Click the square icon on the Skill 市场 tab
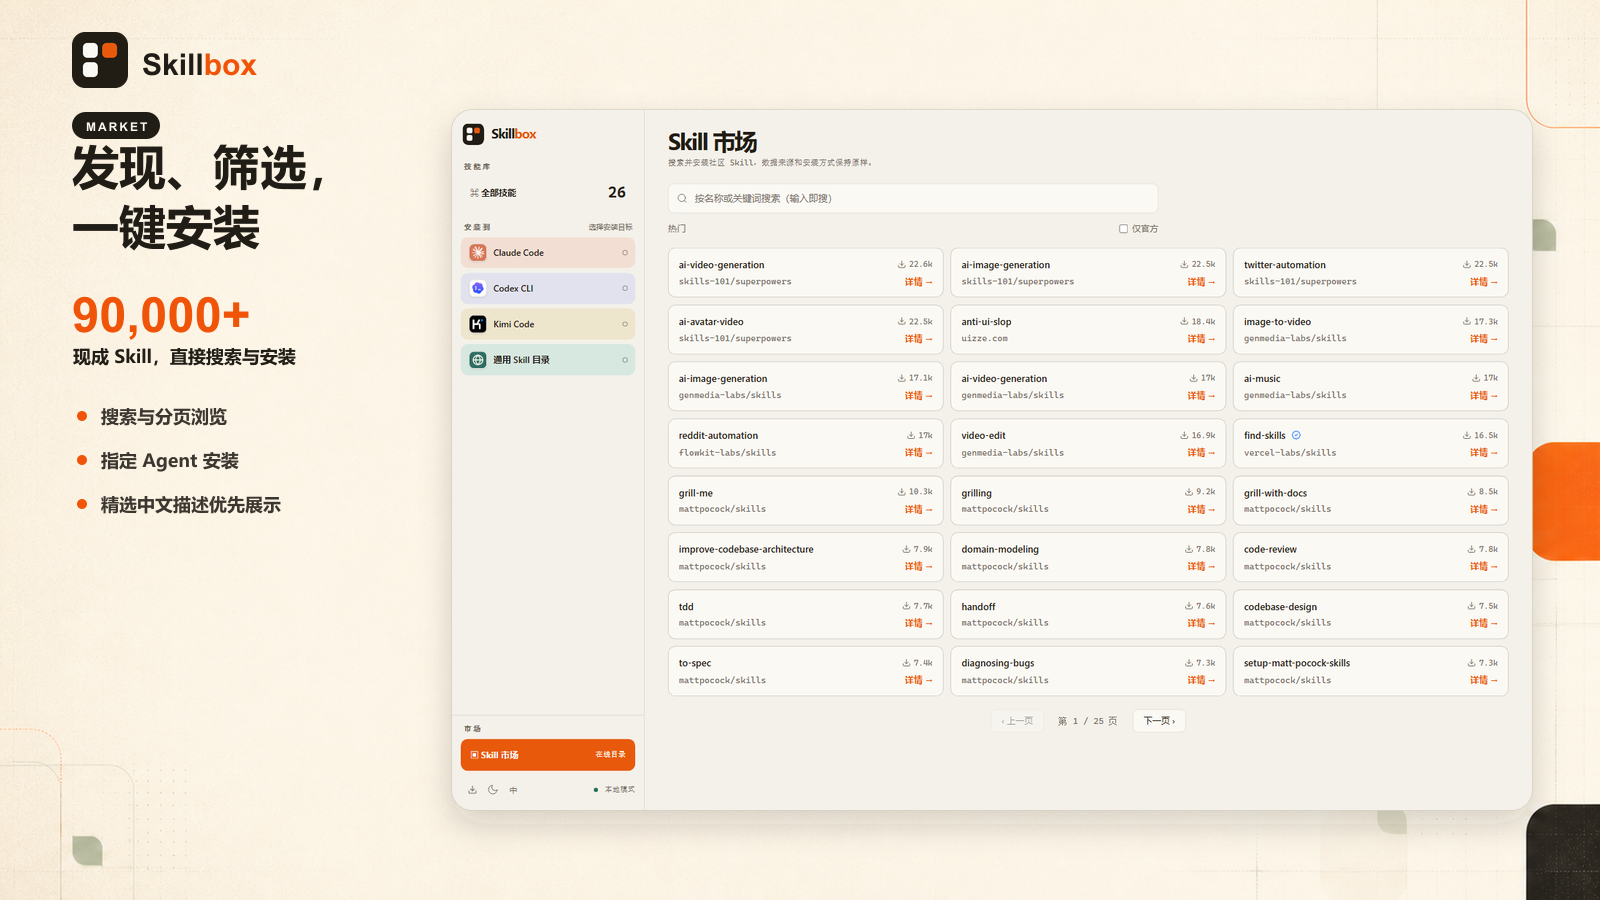Viewport: 1600px width, 900px height. (474, 755)
